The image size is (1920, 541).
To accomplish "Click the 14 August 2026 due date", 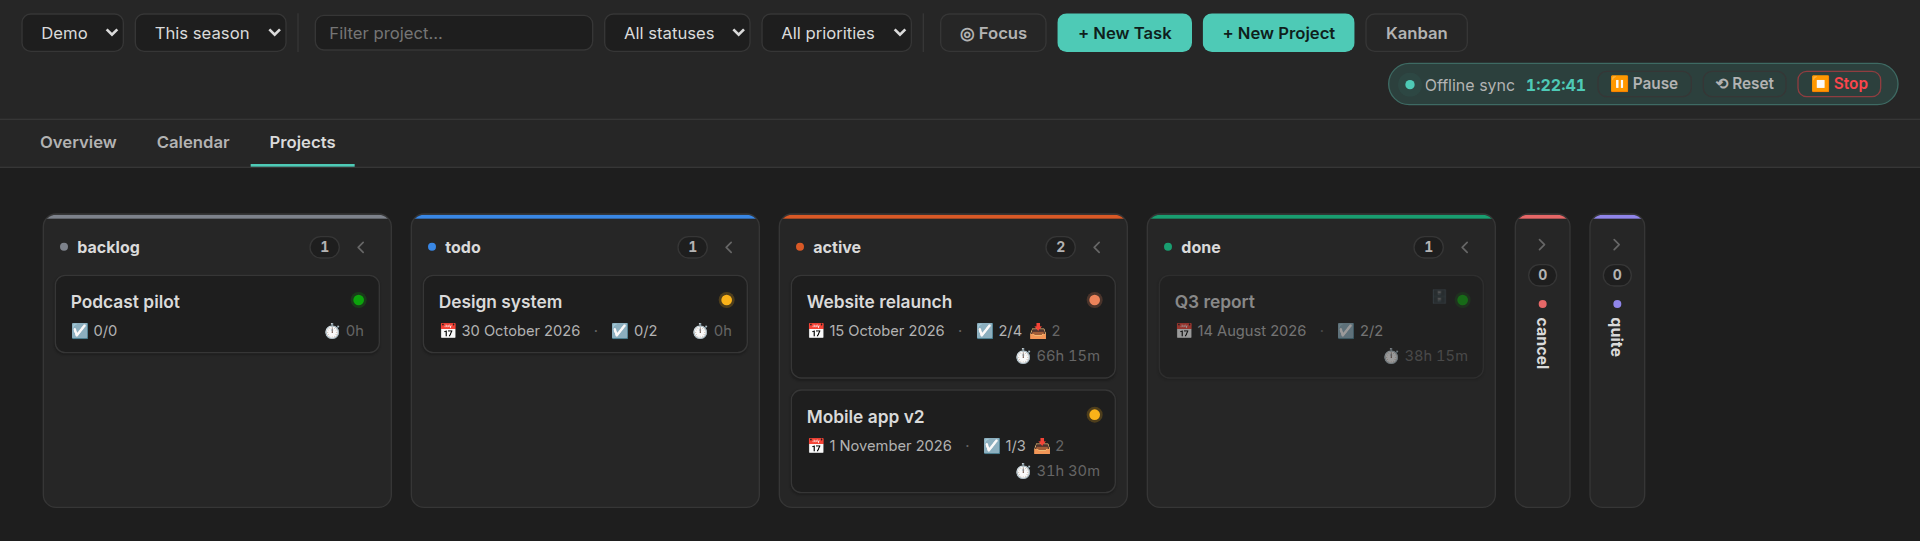I will pos(1251,331).
